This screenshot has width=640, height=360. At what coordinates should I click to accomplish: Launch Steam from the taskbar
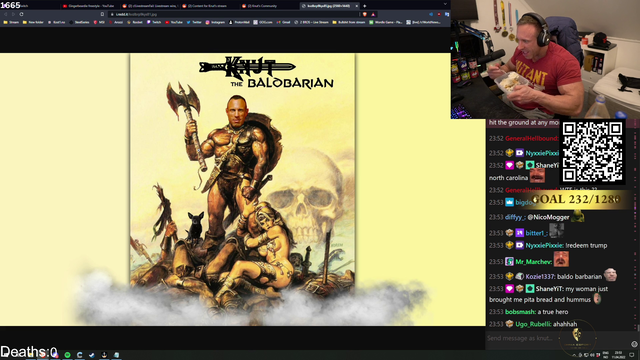[x=92, y=355]
